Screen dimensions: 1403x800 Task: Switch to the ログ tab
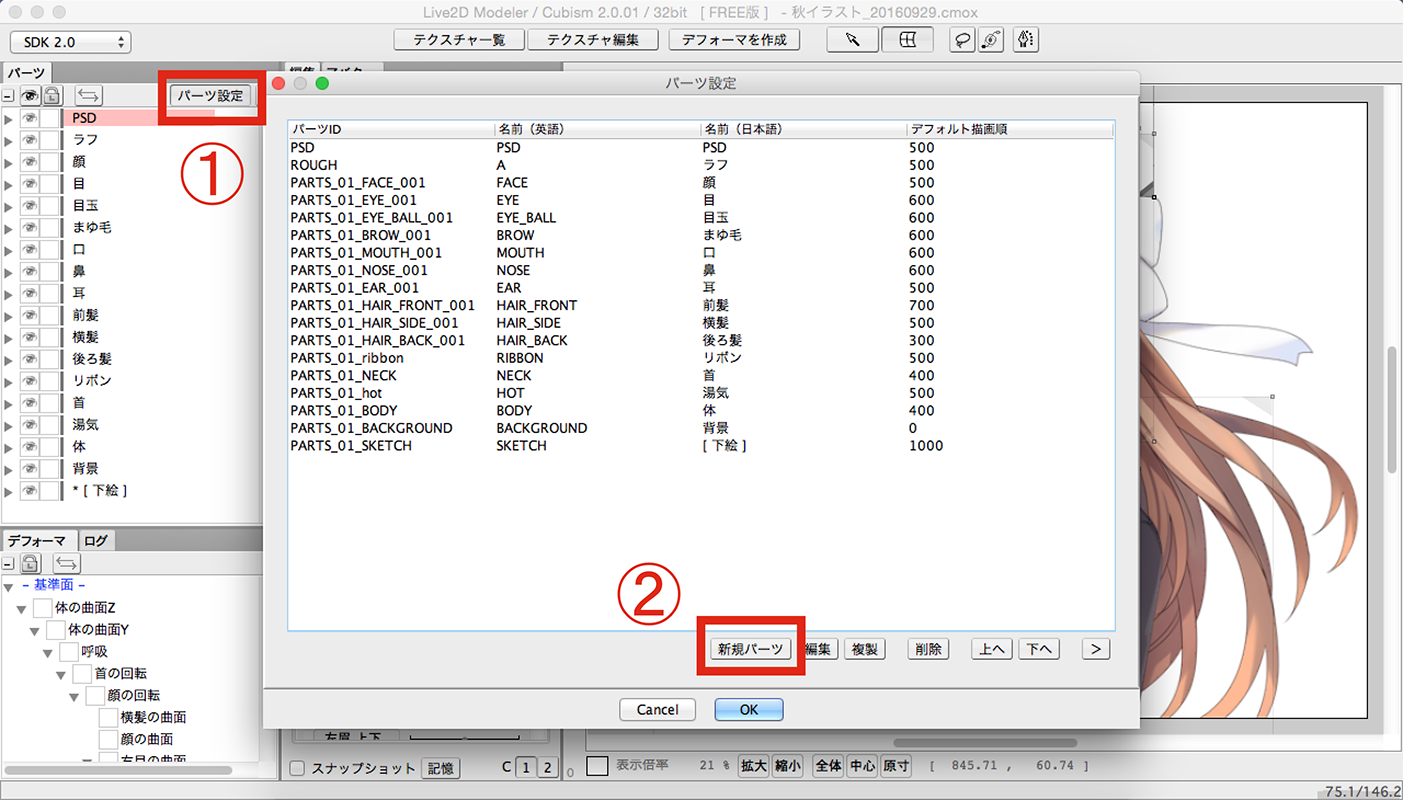click(x=96, y=541)
